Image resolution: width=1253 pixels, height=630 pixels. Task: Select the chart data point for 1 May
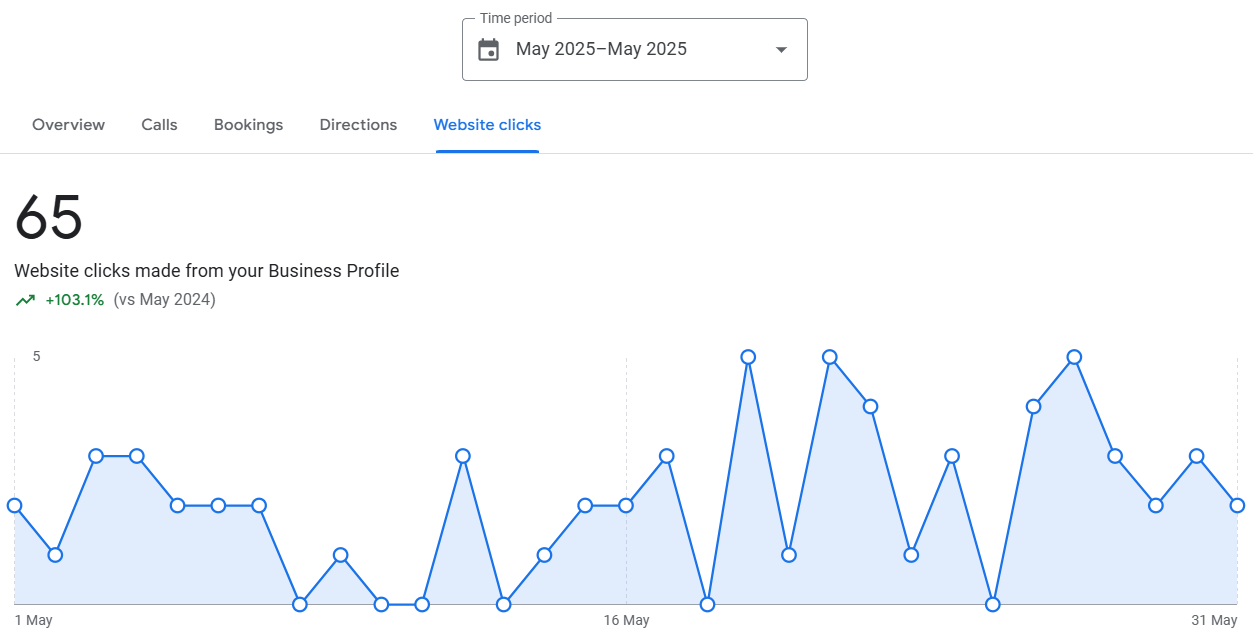click(14, 505)
